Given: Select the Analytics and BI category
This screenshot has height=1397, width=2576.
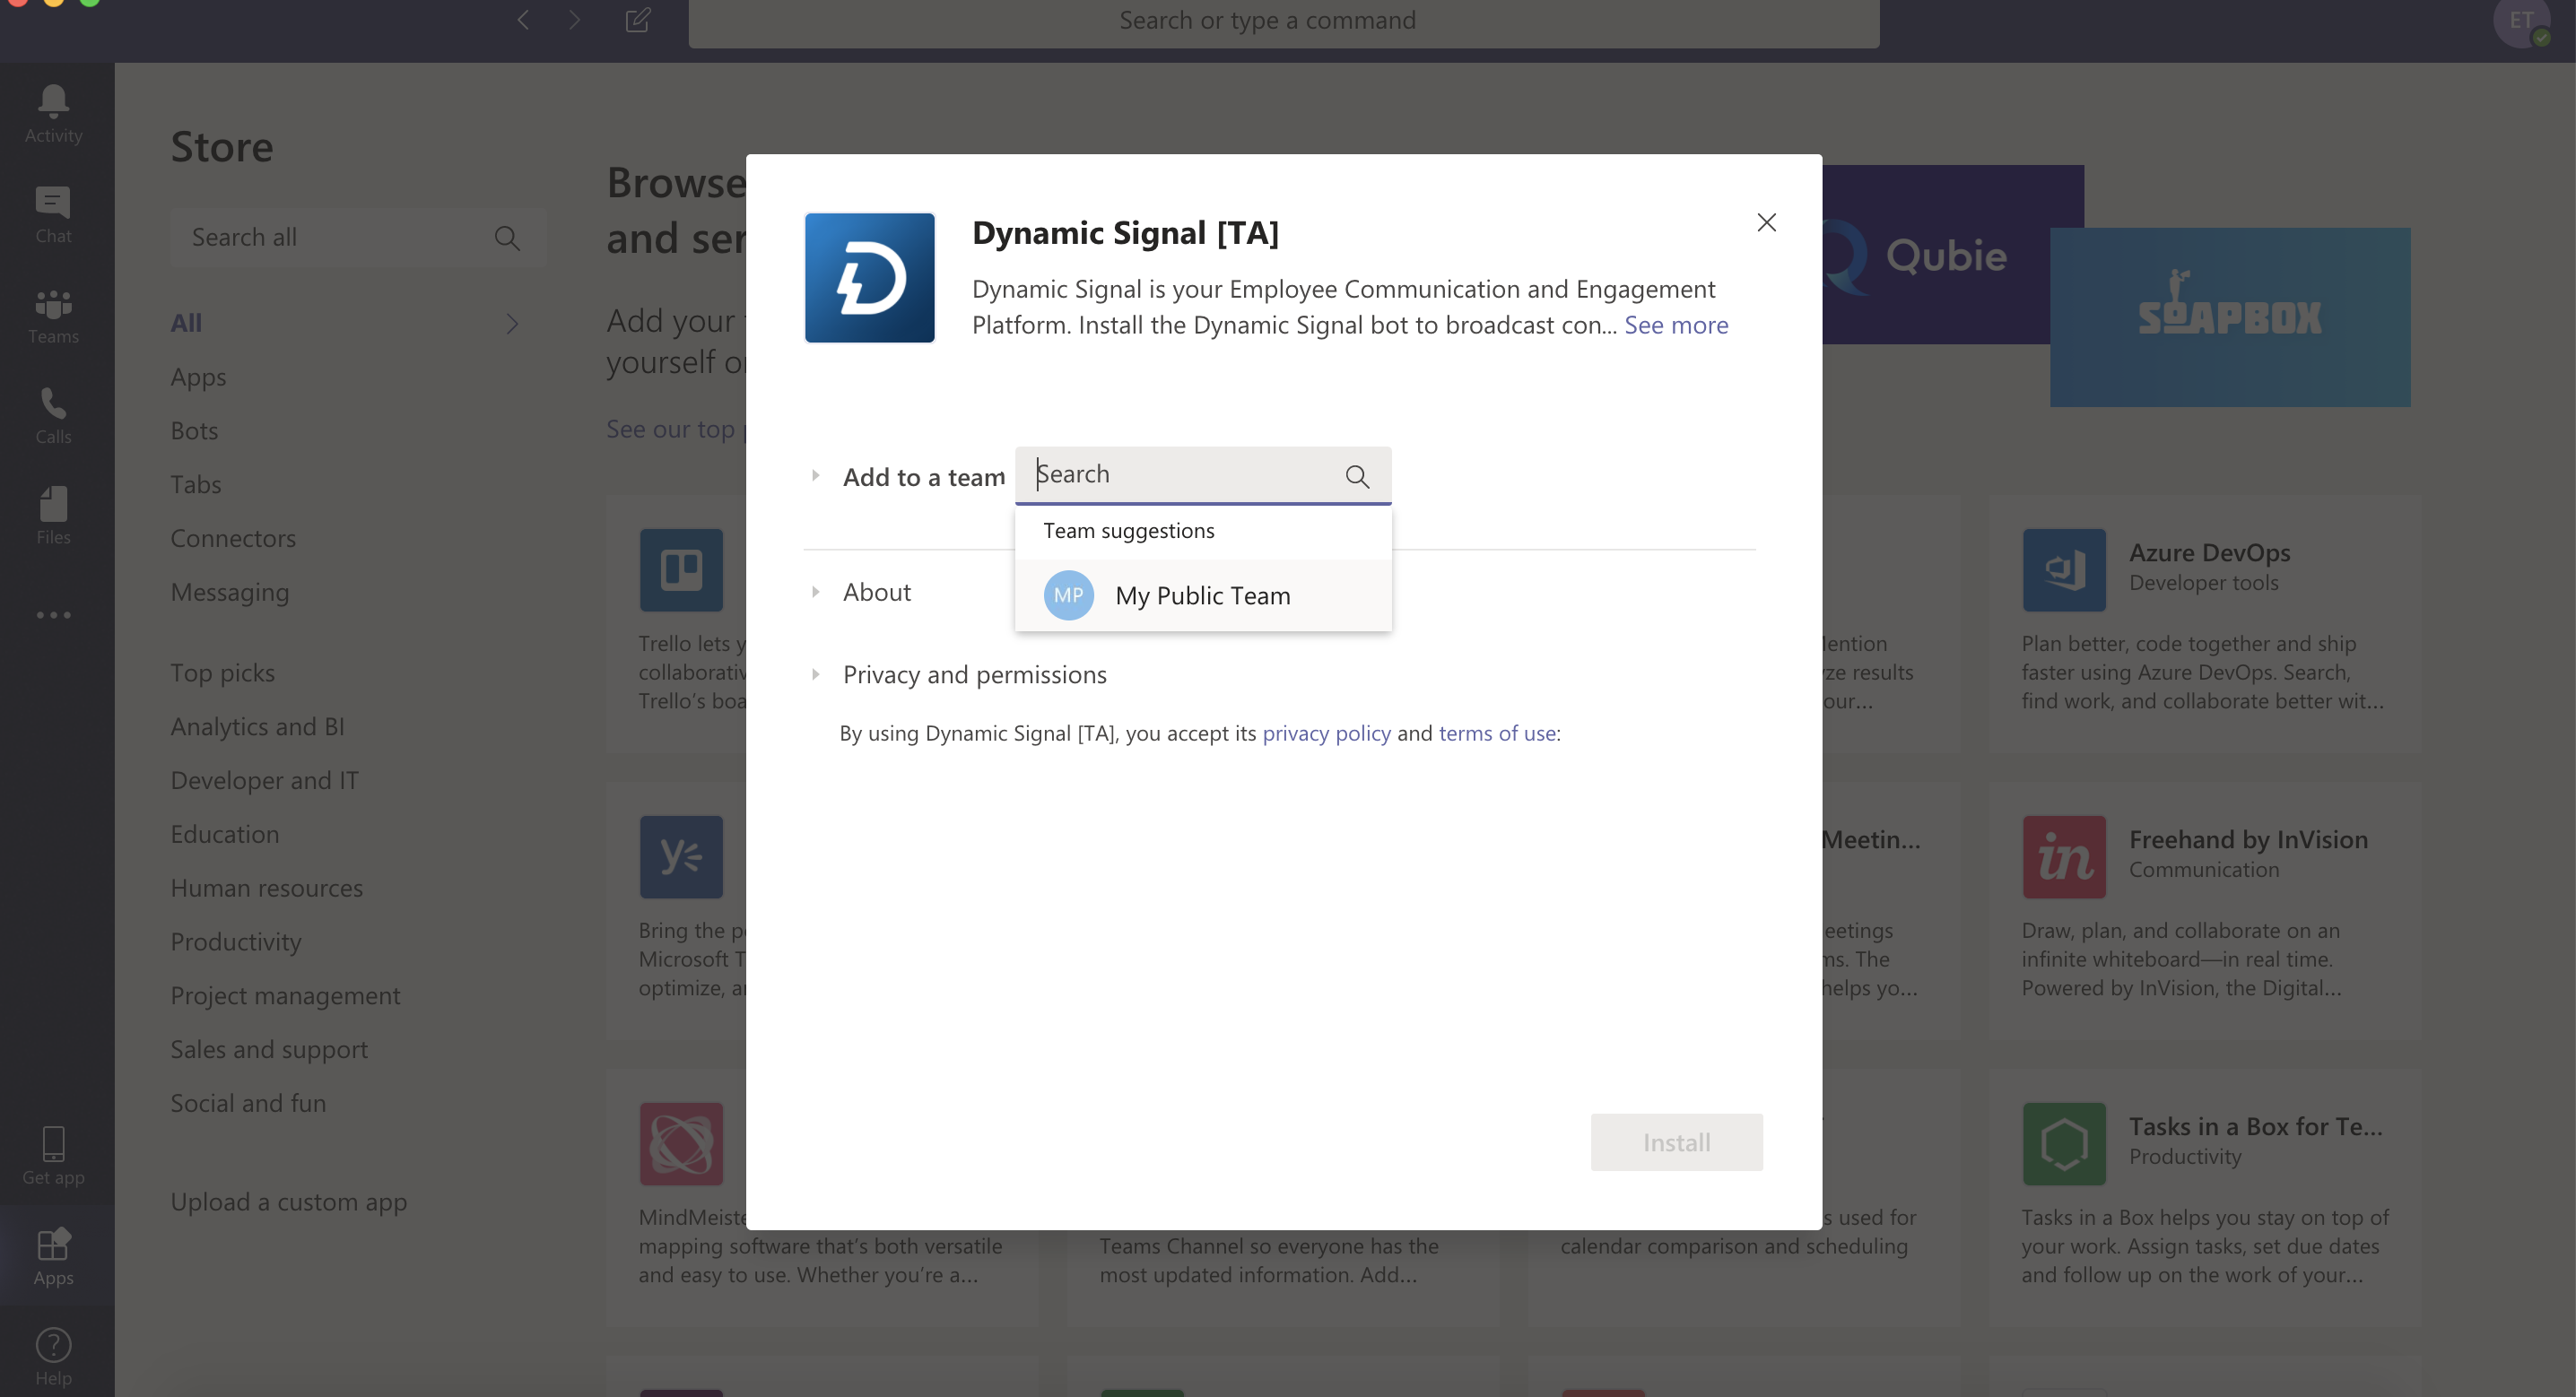Looking at the screenshot, I should point(258,727).
